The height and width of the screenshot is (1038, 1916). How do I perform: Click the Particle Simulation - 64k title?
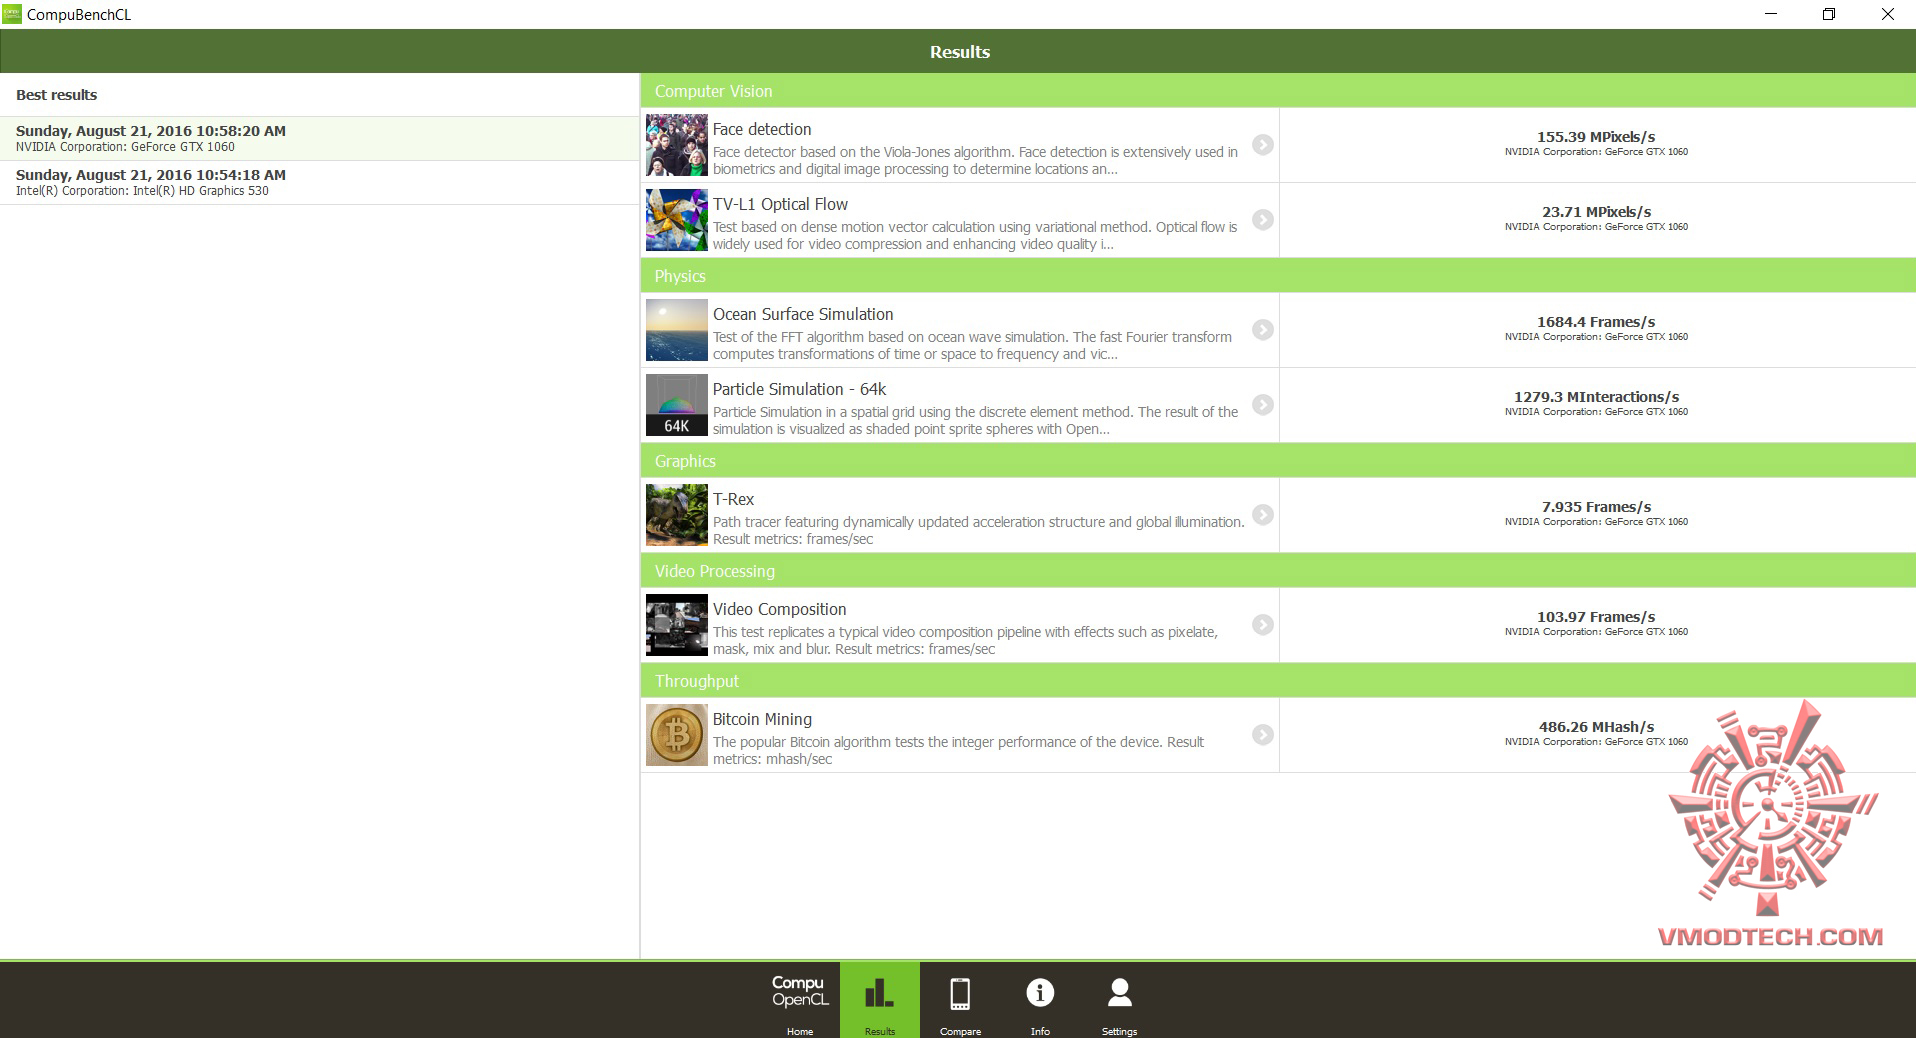[799, 389]
